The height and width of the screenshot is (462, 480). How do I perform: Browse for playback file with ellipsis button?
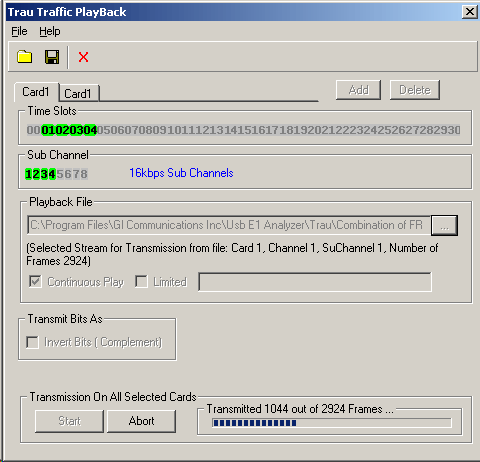coord(444,226)
